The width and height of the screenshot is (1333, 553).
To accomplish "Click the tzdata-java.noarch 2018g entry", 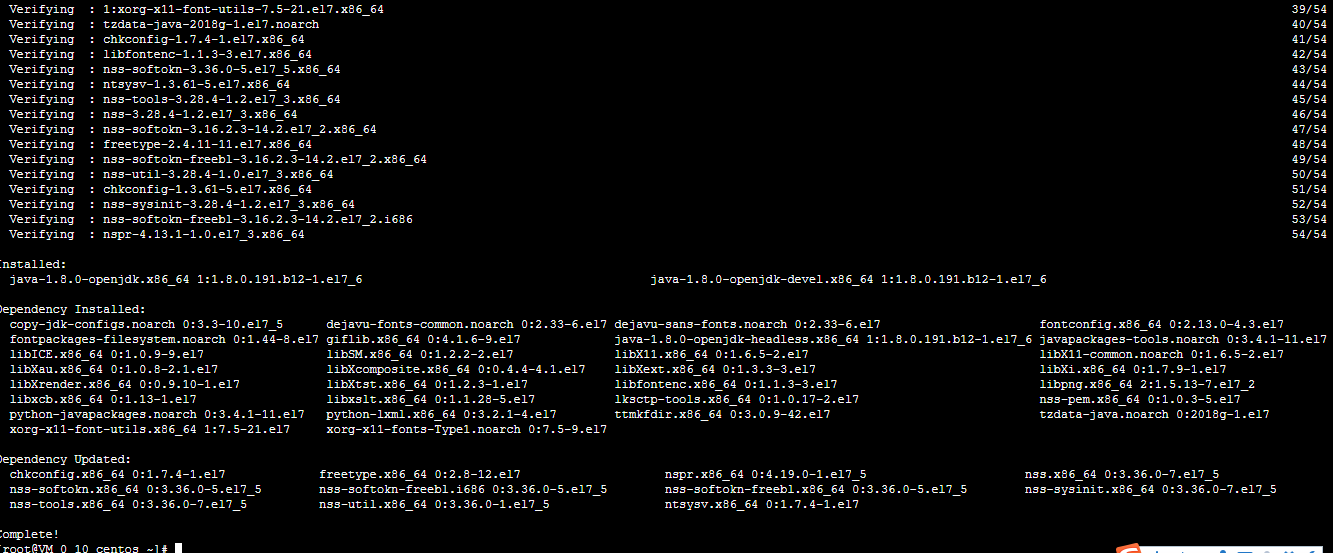I will pos(1154,414).
